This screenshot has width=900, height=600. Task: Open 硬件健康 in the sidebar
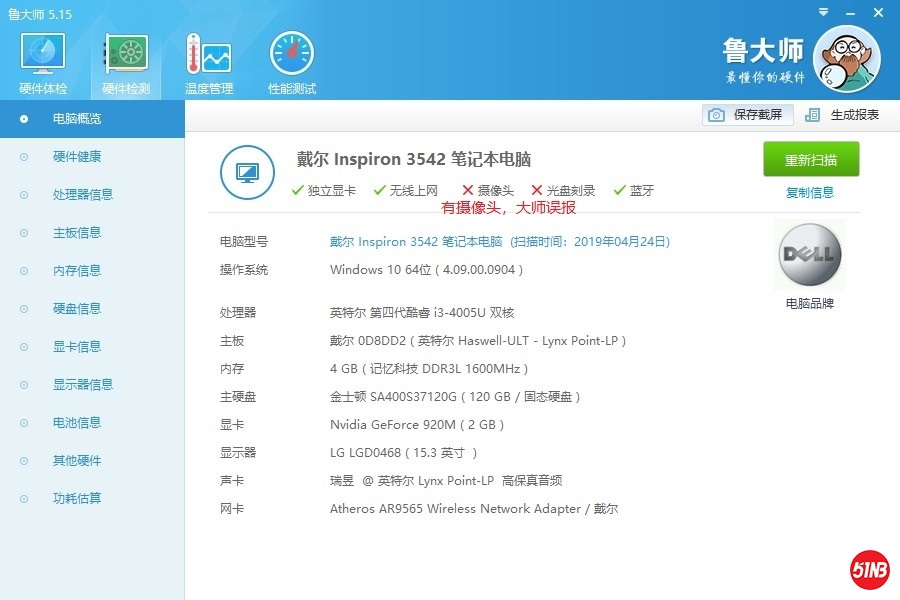pos(77,157)
